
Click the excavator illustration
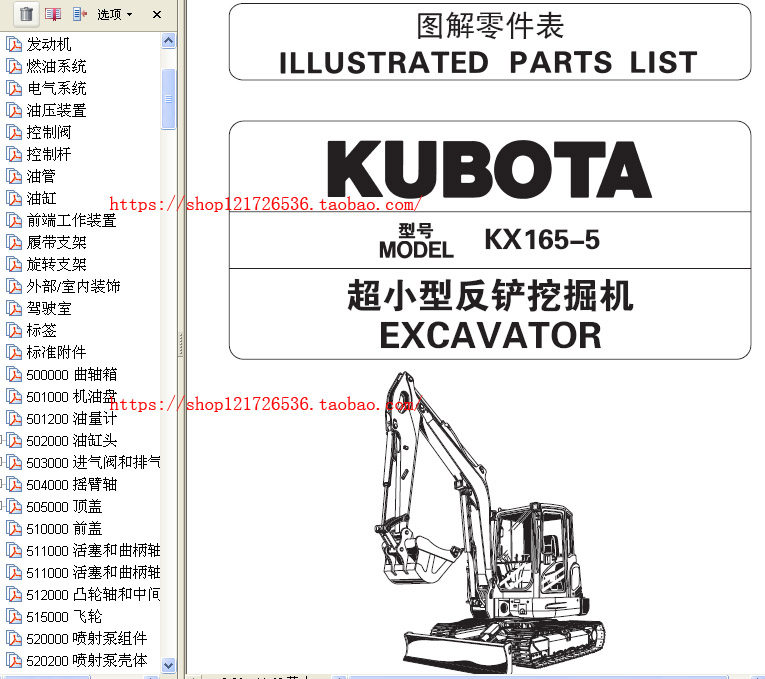pyautogui.click(x=490, y=522)
